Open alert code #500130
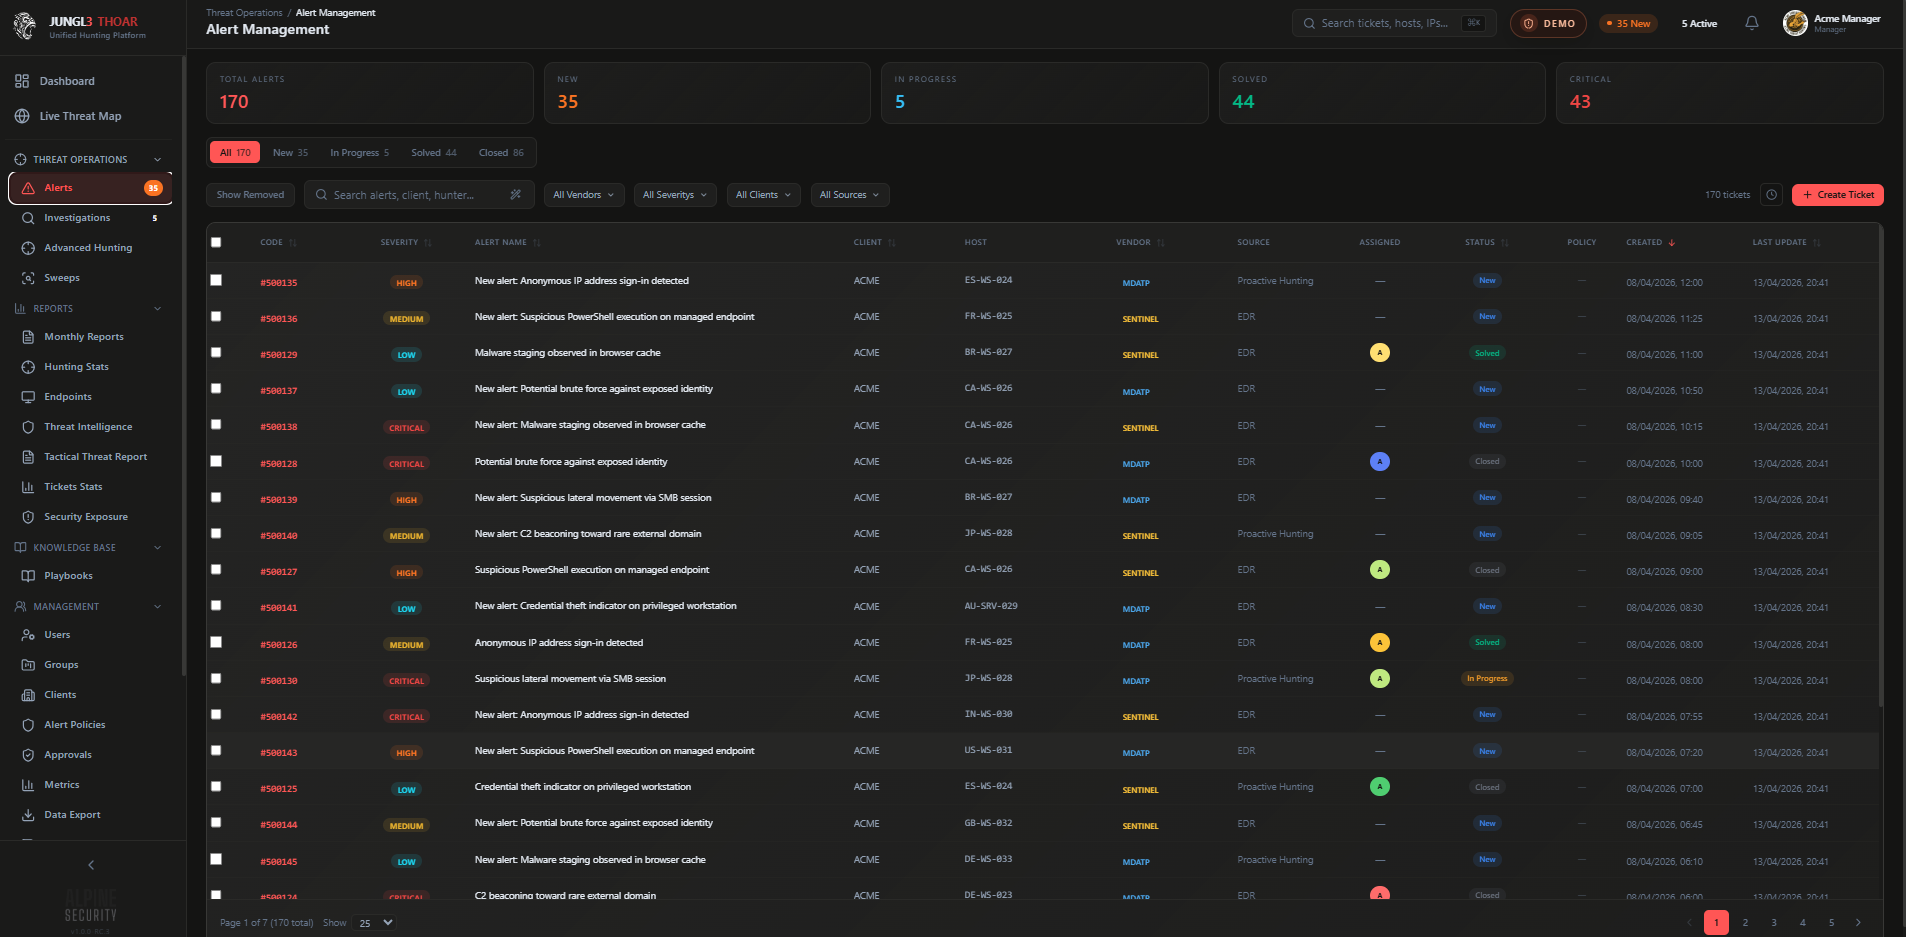The width and height of the screenshot is (1906, 937). [279, 681]
